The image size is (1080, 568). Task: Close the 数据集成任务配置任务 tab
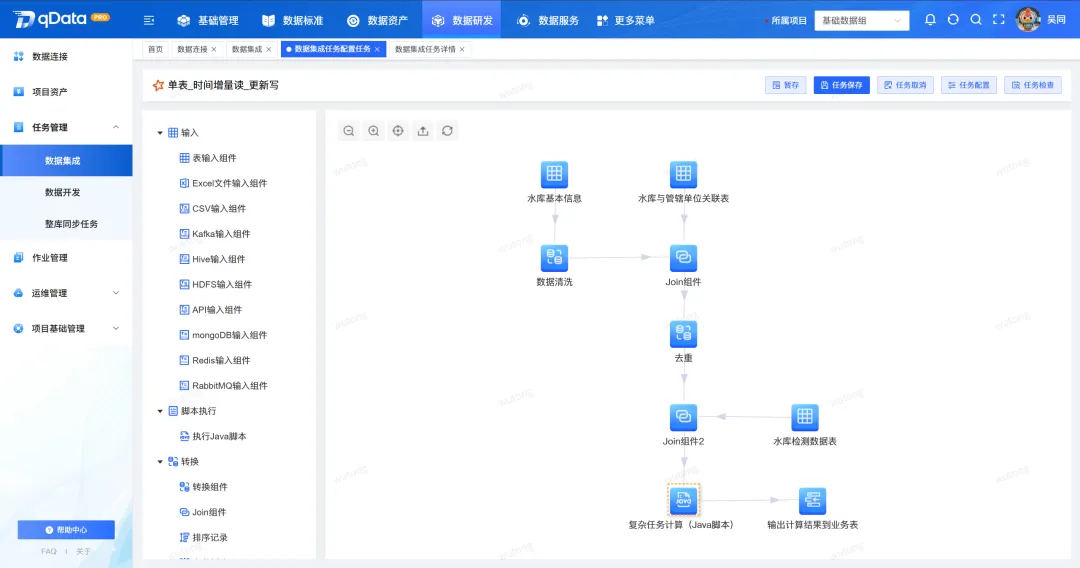coord(377,50)
